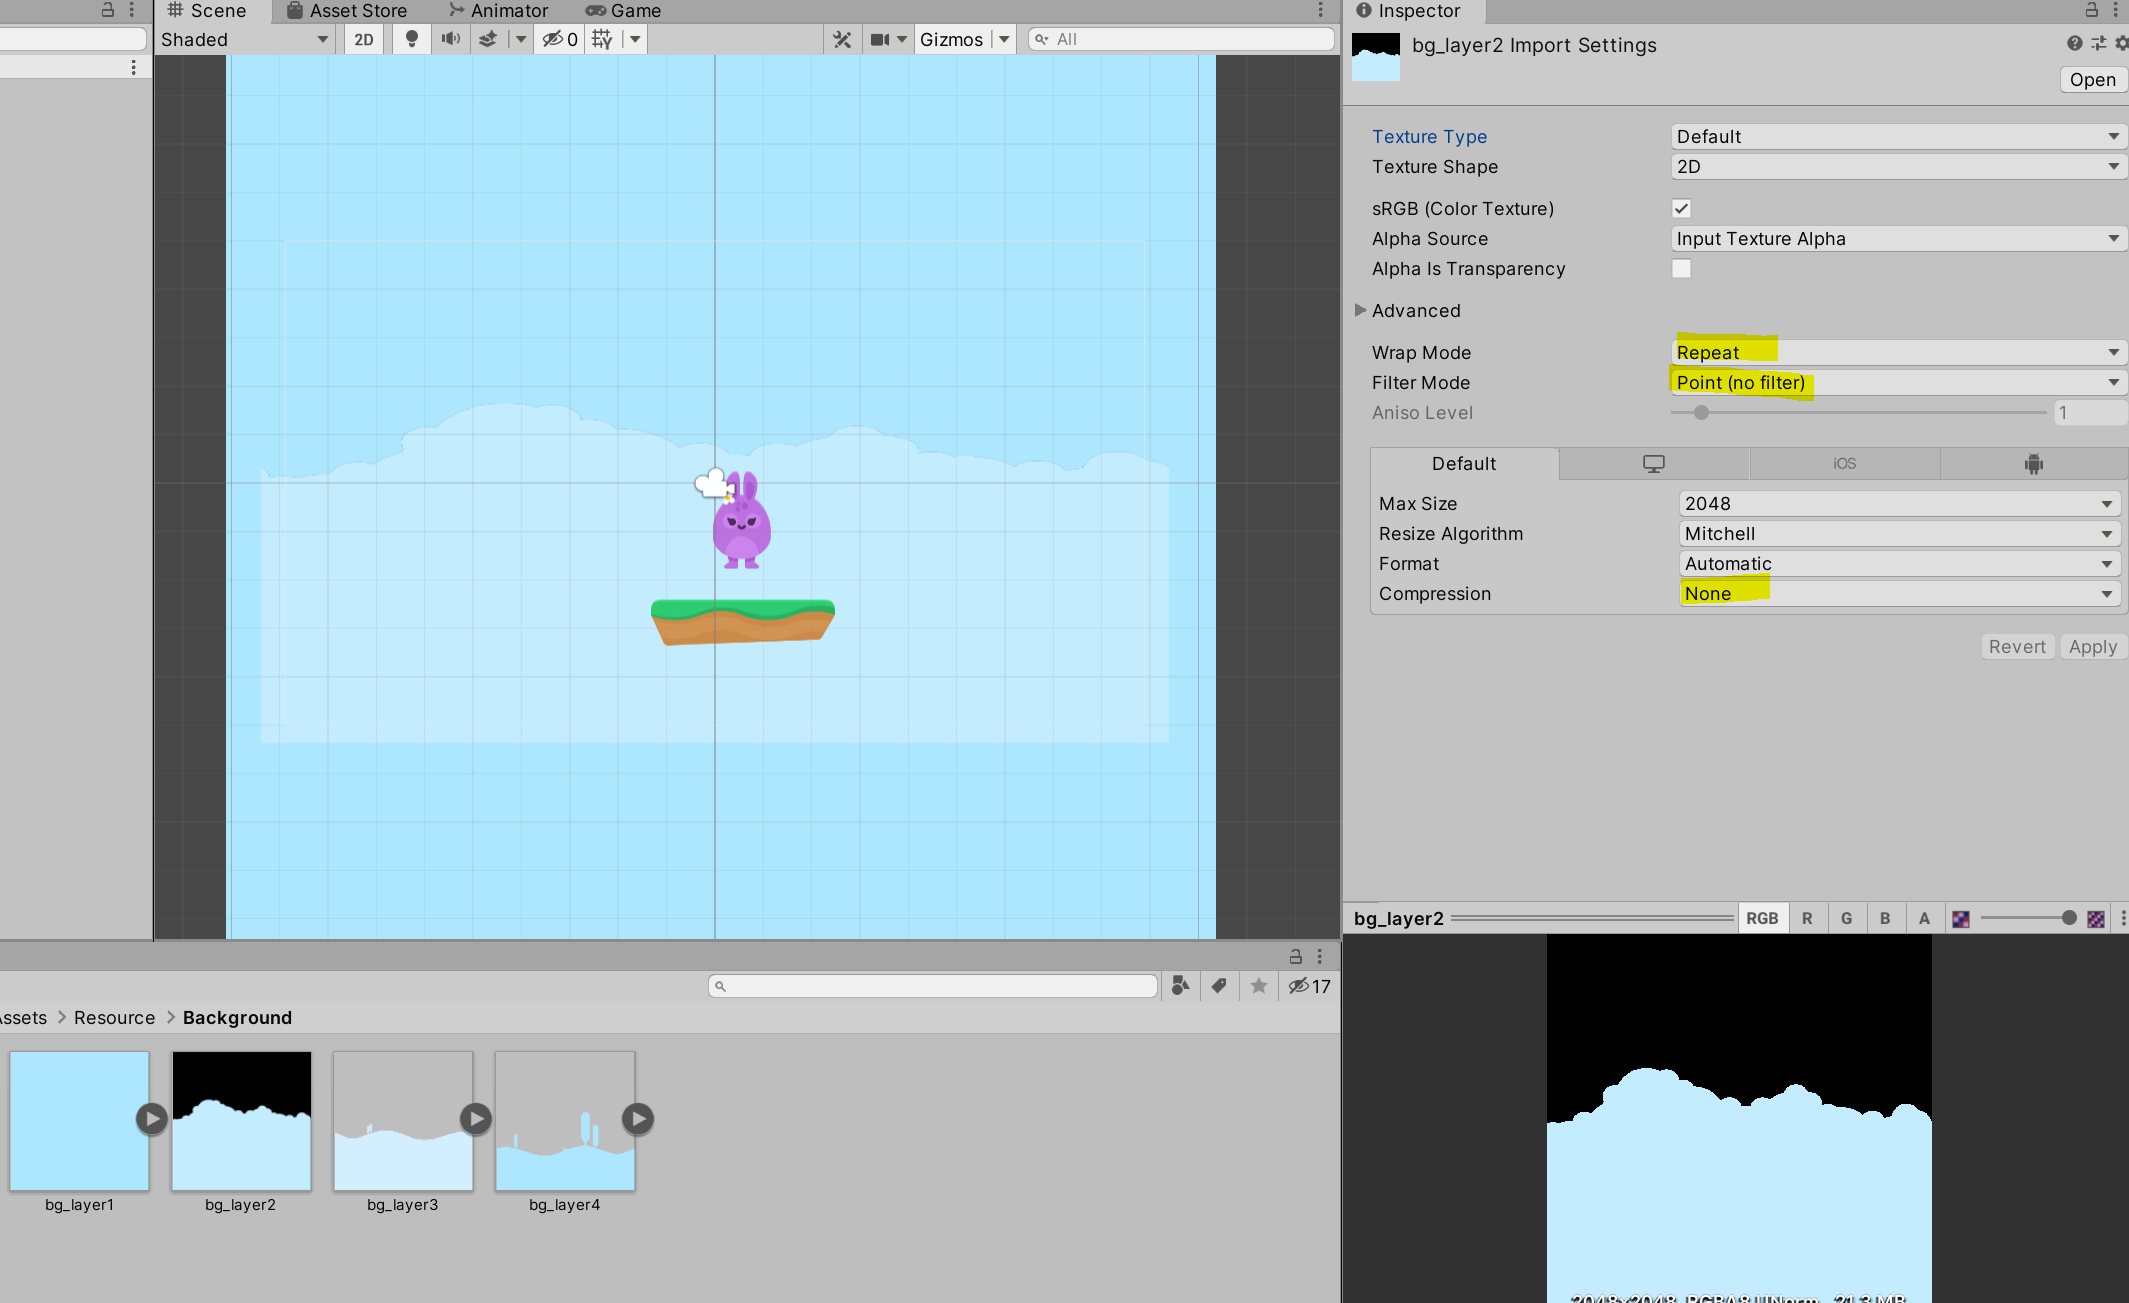Open the Inspector help question-mark icon

click(2075, 43)
